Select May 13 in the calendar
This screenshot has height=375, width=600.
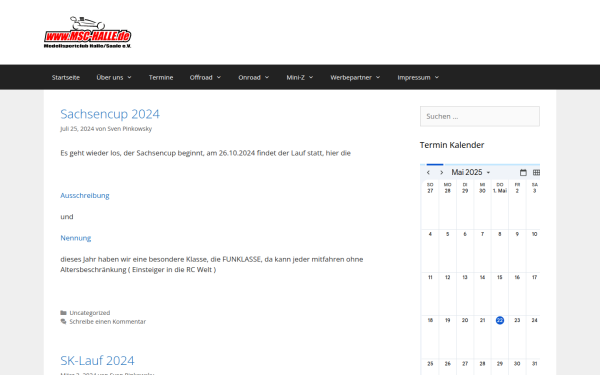[465, 277]
